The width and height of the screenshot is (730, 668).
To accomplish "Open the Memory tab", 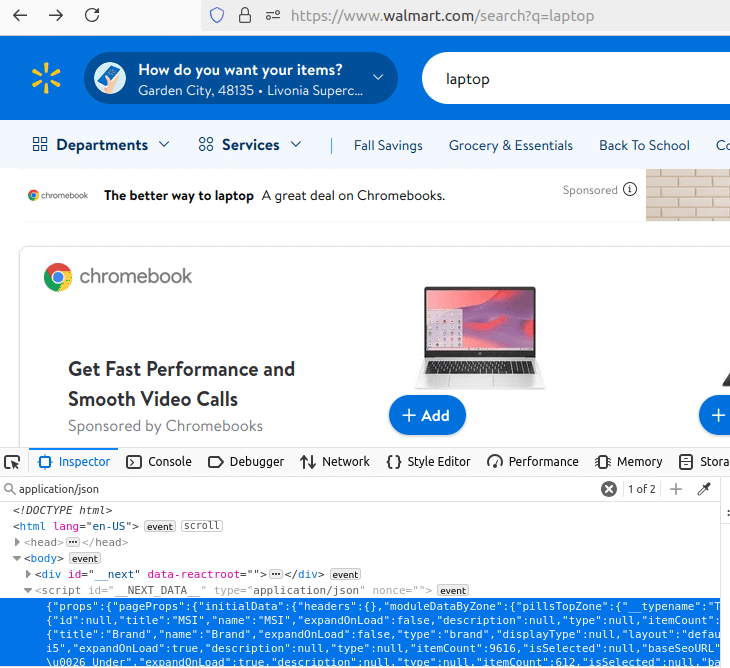I will coord(628,462).
